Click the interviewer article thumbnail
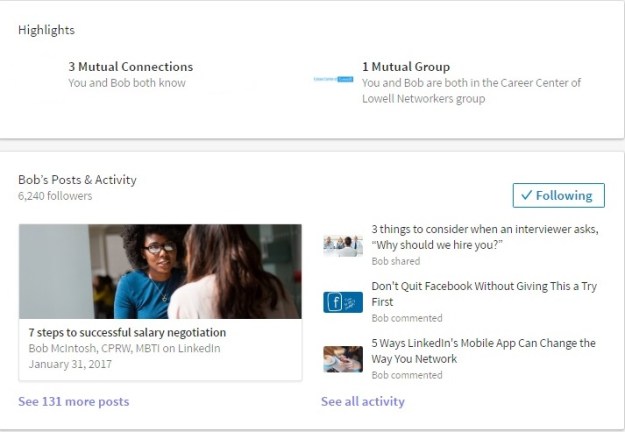Image resolution: width=625 pixels, height=432 pixels. tap(343, 245)
